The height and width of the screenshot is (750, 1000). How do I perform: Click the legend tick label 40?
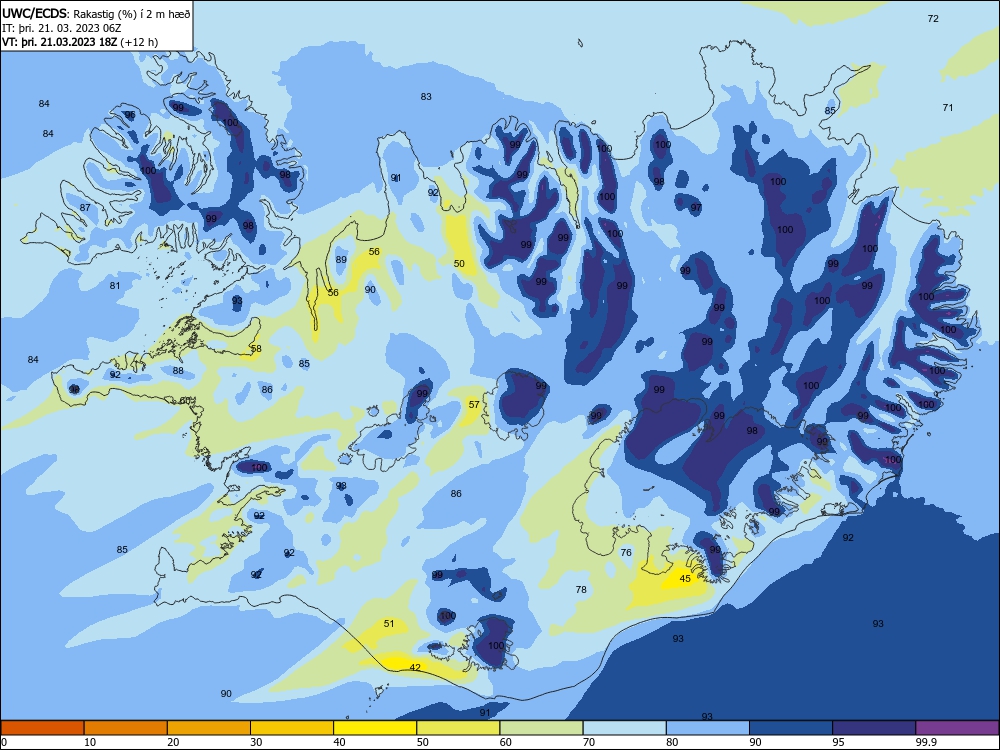tap(340, 742)
